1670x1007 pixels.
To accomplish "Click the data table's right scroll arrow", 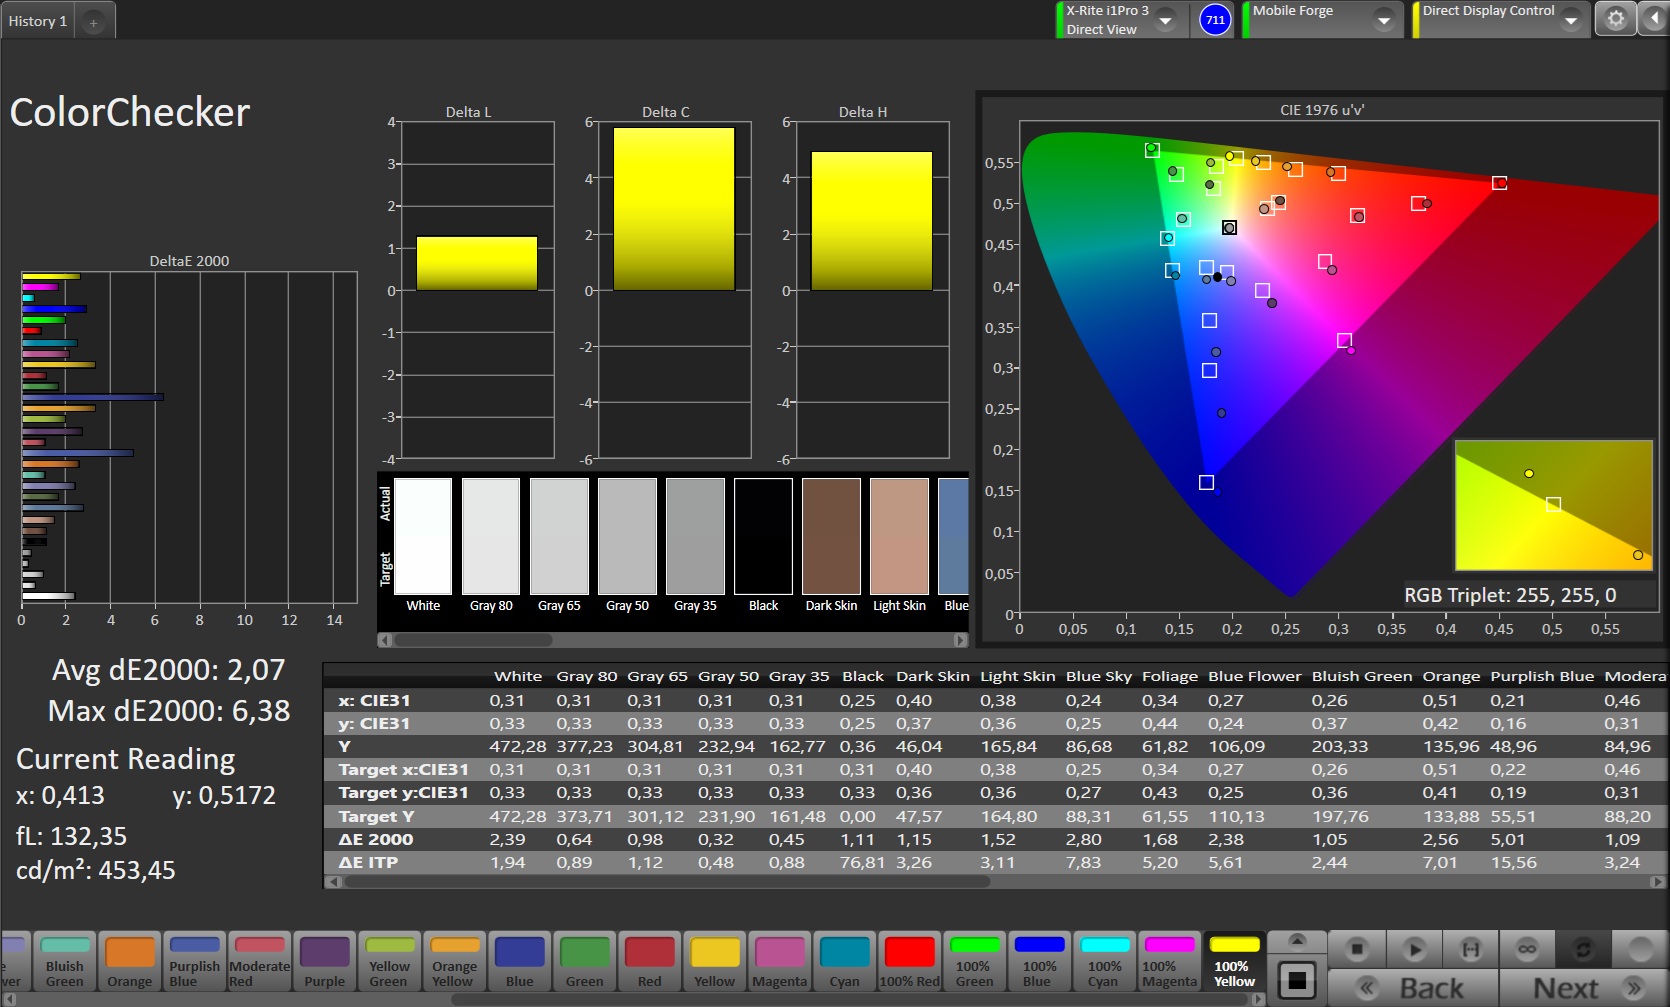I will [1659, 882].
